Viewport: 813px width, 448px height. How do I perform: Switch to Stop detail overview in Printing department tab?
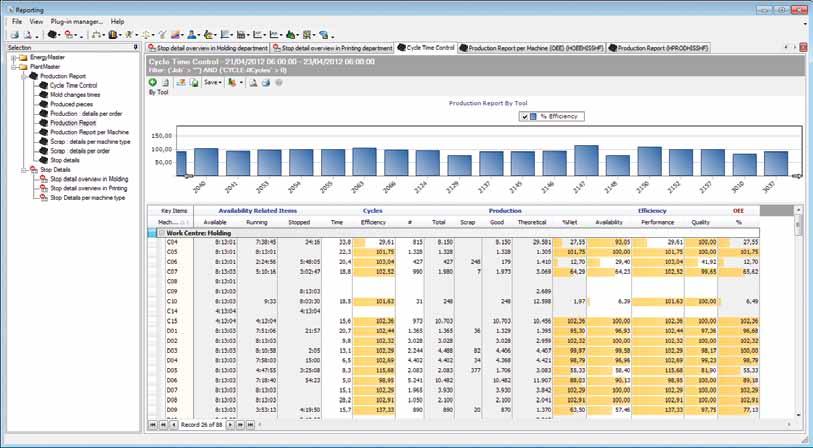tap(332, 48)
